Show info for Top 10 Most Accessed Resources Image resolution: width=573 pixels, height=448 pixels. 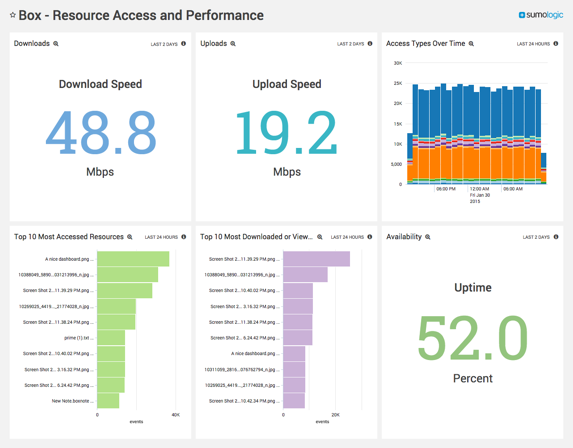click(x=183, y=237)
